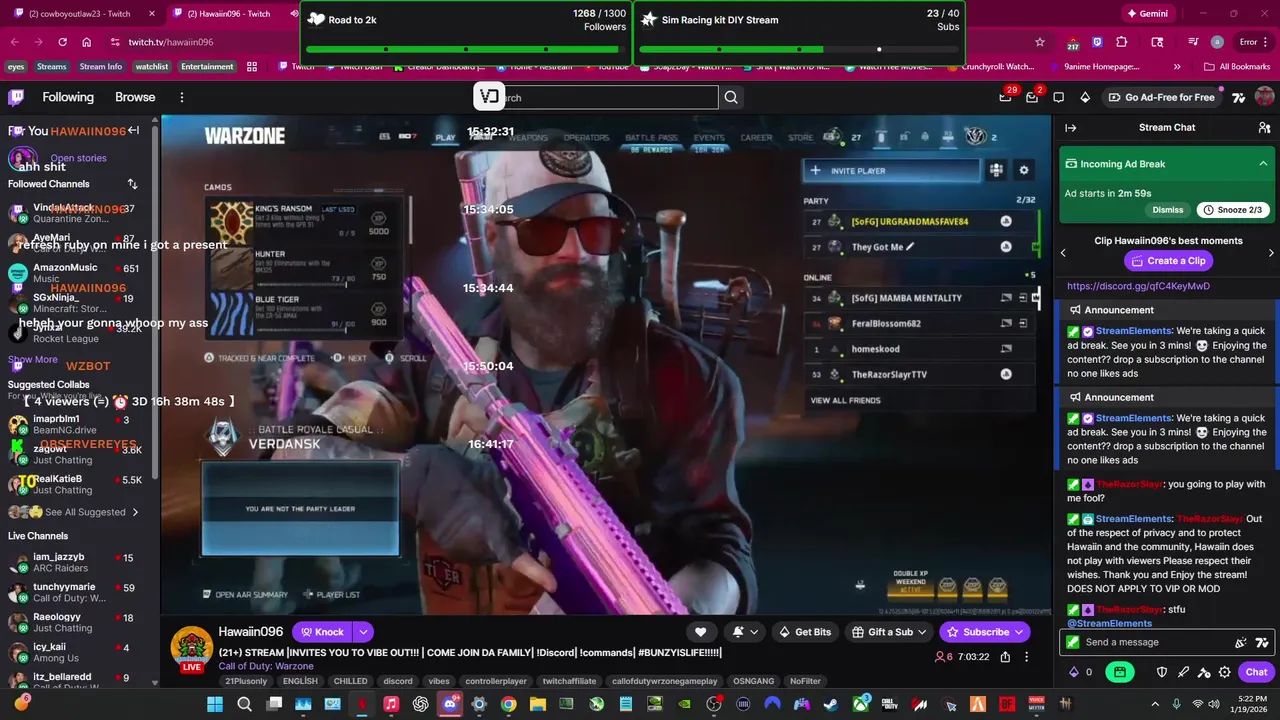Click the Get Bits button under stream
The image size is (1280, 720).
(x=804, y=632)
